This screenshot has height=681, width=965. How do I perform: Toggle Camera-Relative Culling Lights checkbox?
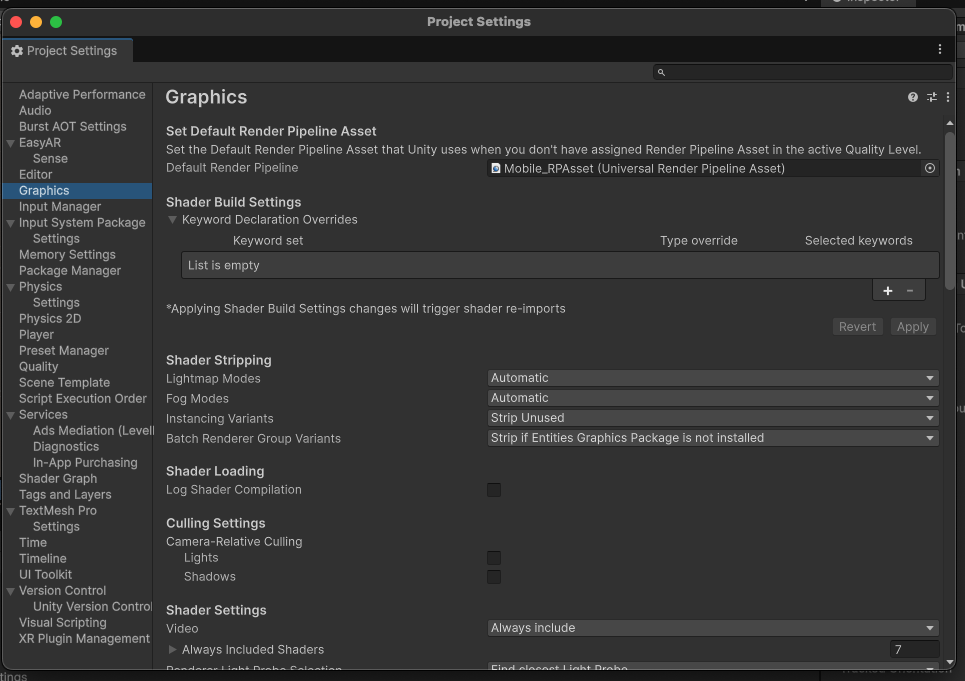coord(494,558)
